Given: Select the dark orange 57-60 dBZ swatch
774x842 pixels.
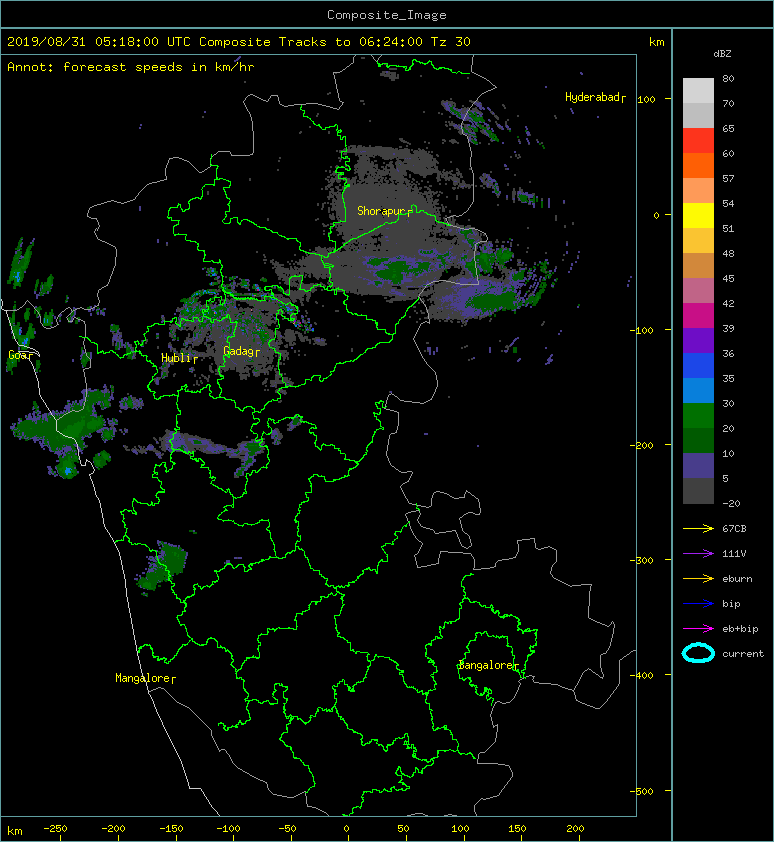Looking at the screenshot, I should click(x=698, y=165).
